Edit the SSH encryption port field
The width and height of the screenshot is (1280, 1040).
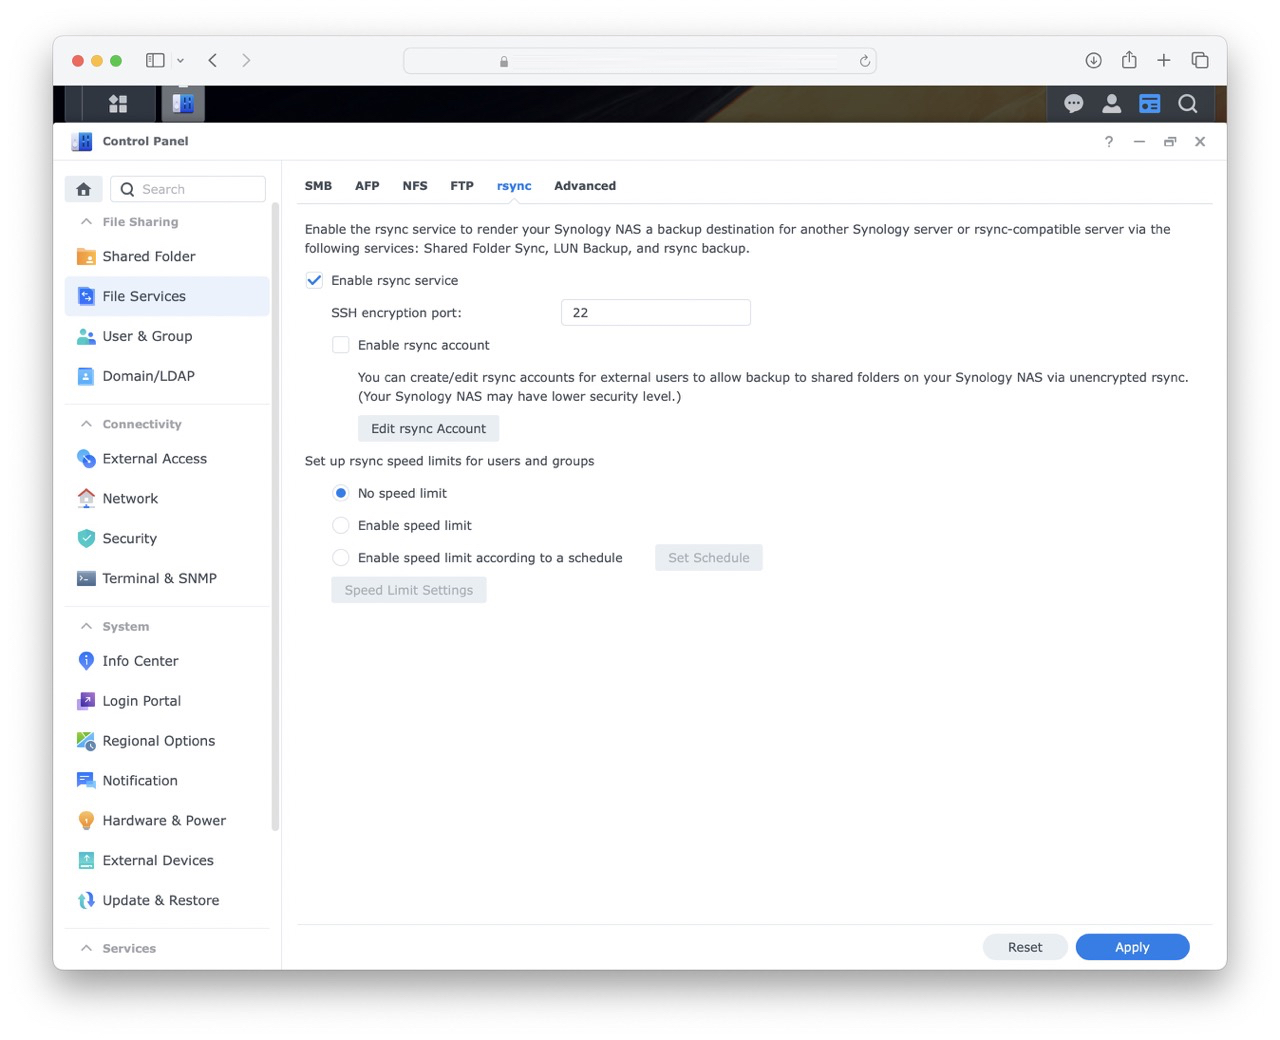pyautogui.click(x=655, y=312)
